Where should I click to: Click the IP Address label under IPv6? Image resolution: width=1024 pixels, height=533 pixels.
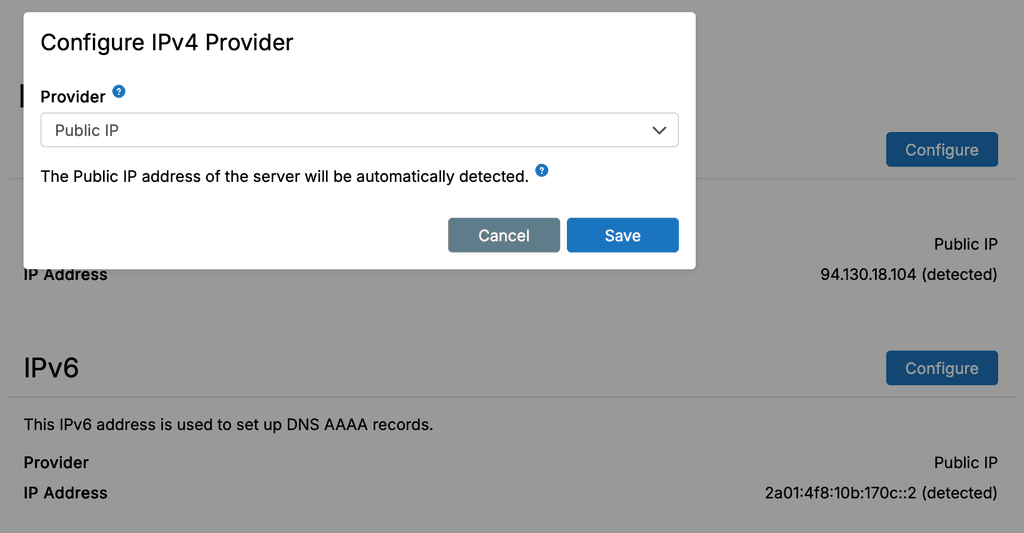click(x=65, y=493)
